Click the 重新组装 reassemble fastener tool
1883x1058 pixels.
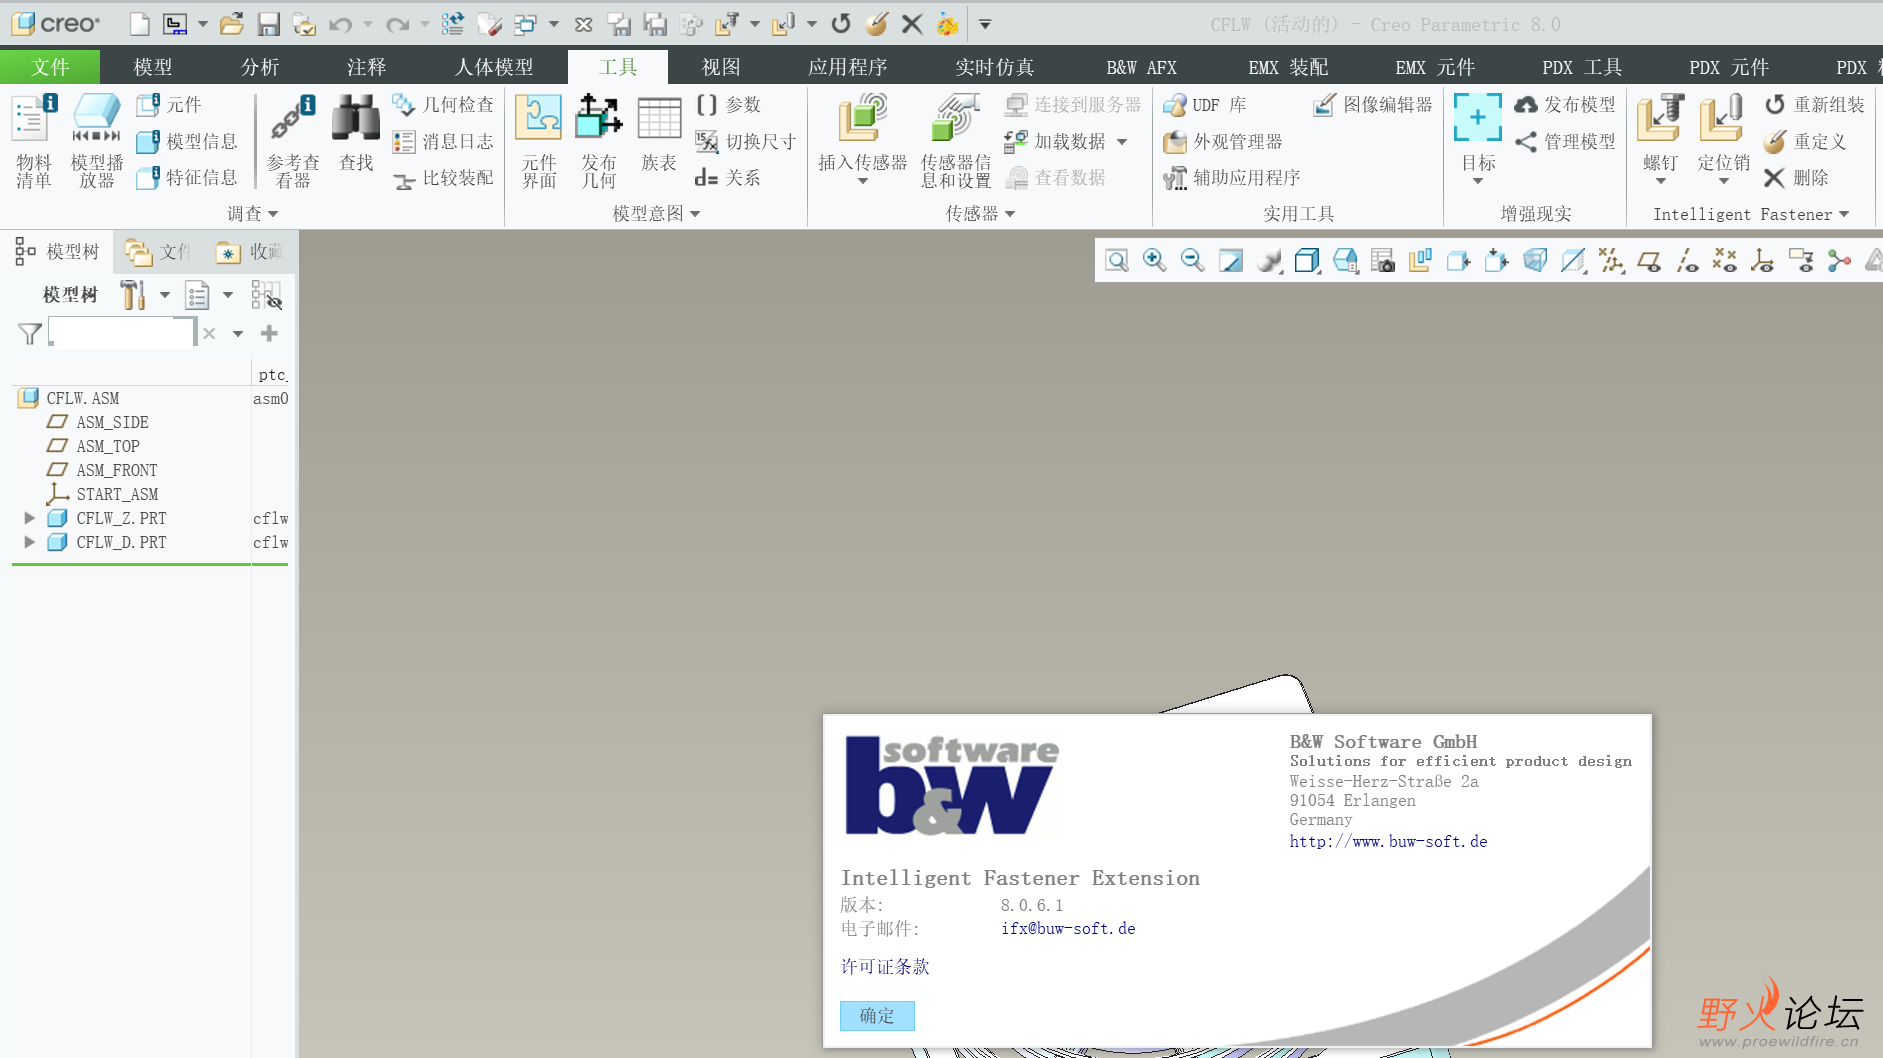click(1815, 104)
